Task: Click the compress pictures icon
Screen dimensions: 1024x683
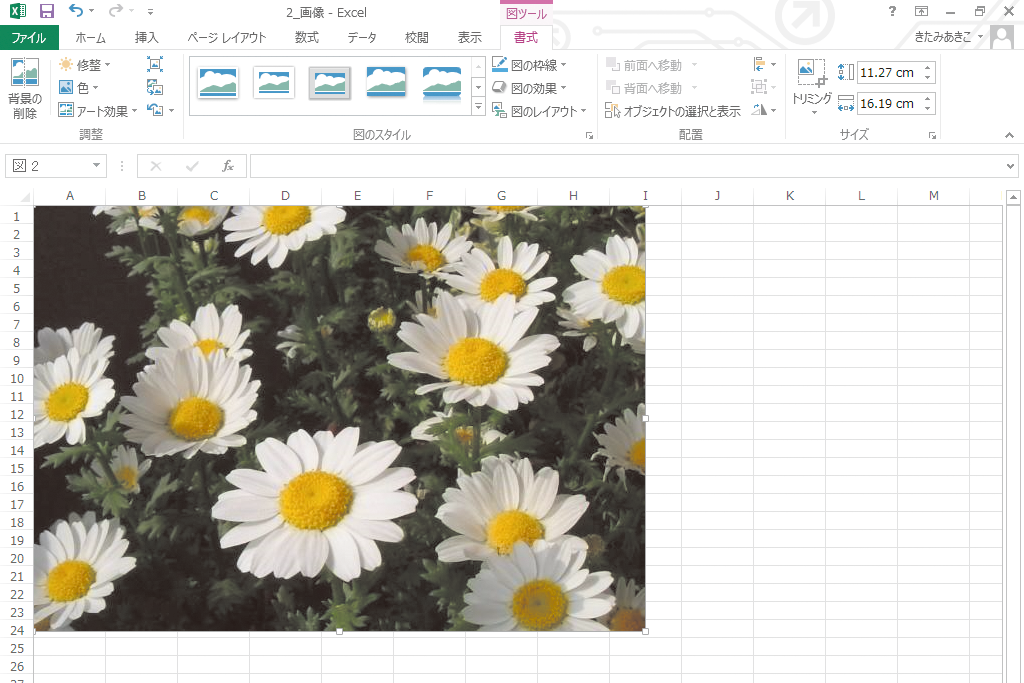Action: 155,64
